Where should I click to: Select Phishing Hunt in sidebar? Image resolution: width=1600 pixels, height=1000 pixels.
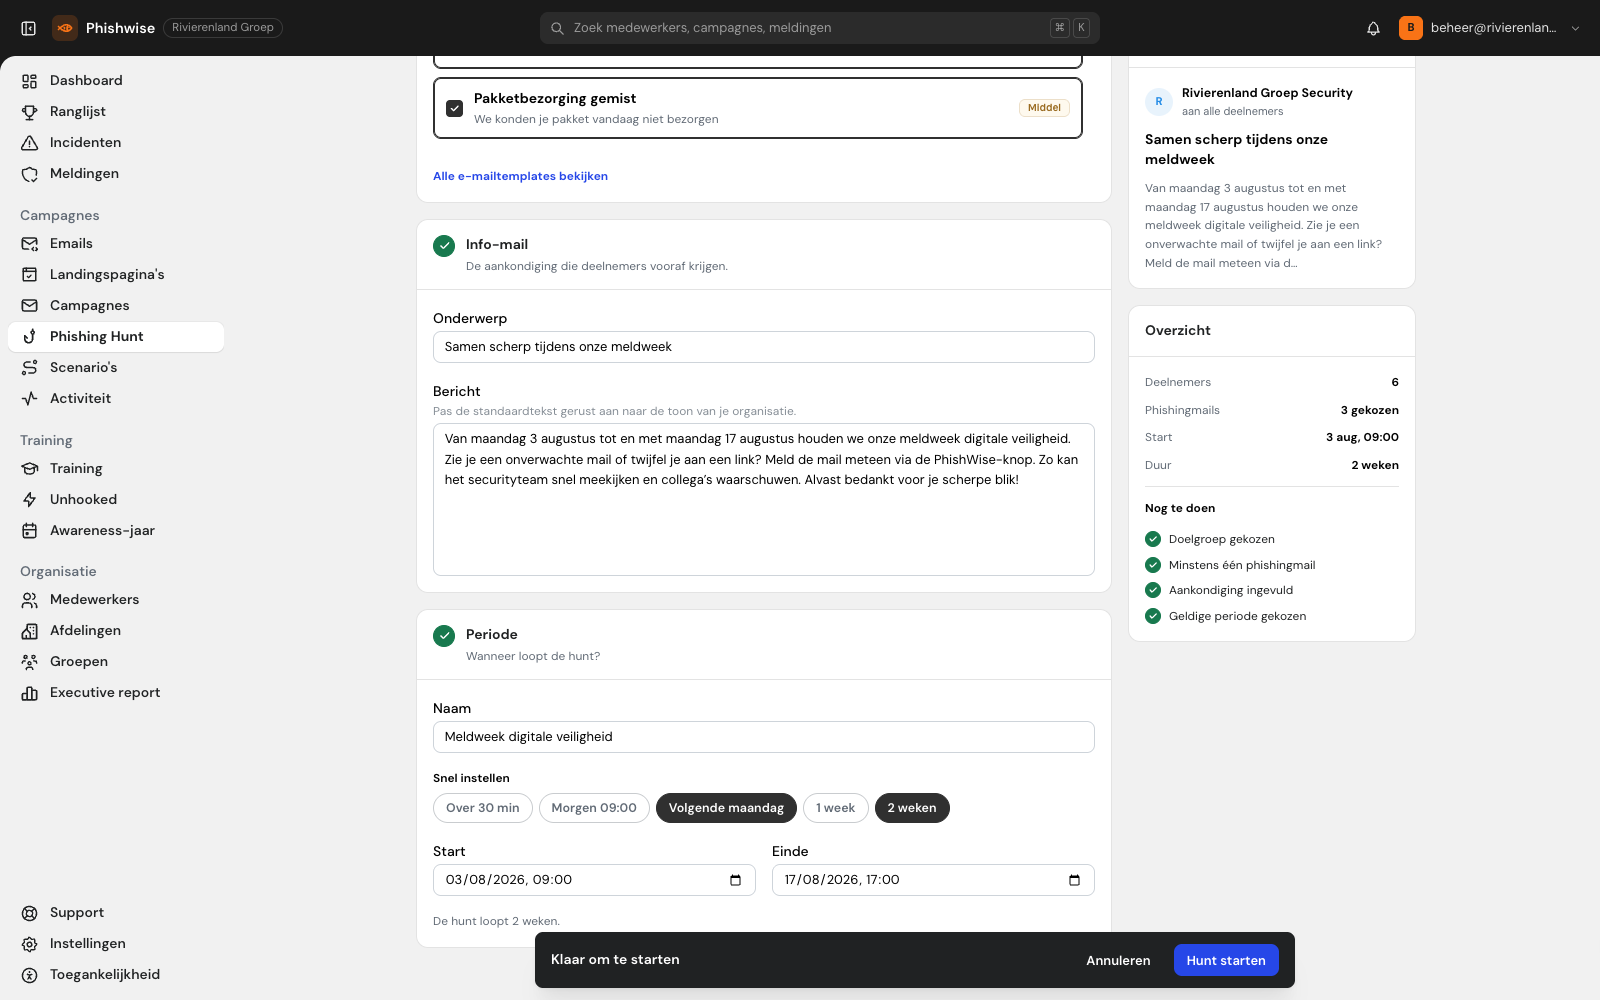116,337
